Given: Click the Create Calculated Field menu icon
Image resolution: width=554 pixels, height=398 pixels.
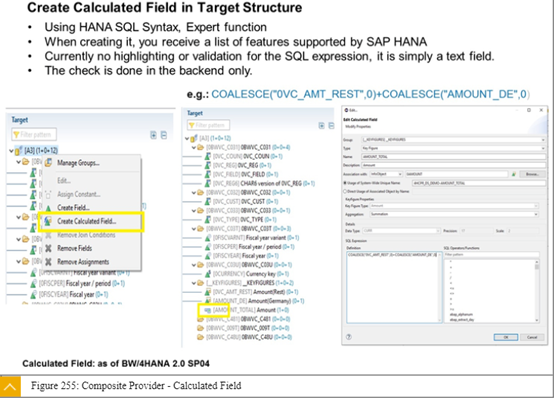Looking at the screenshot, I should pos(48,221).
